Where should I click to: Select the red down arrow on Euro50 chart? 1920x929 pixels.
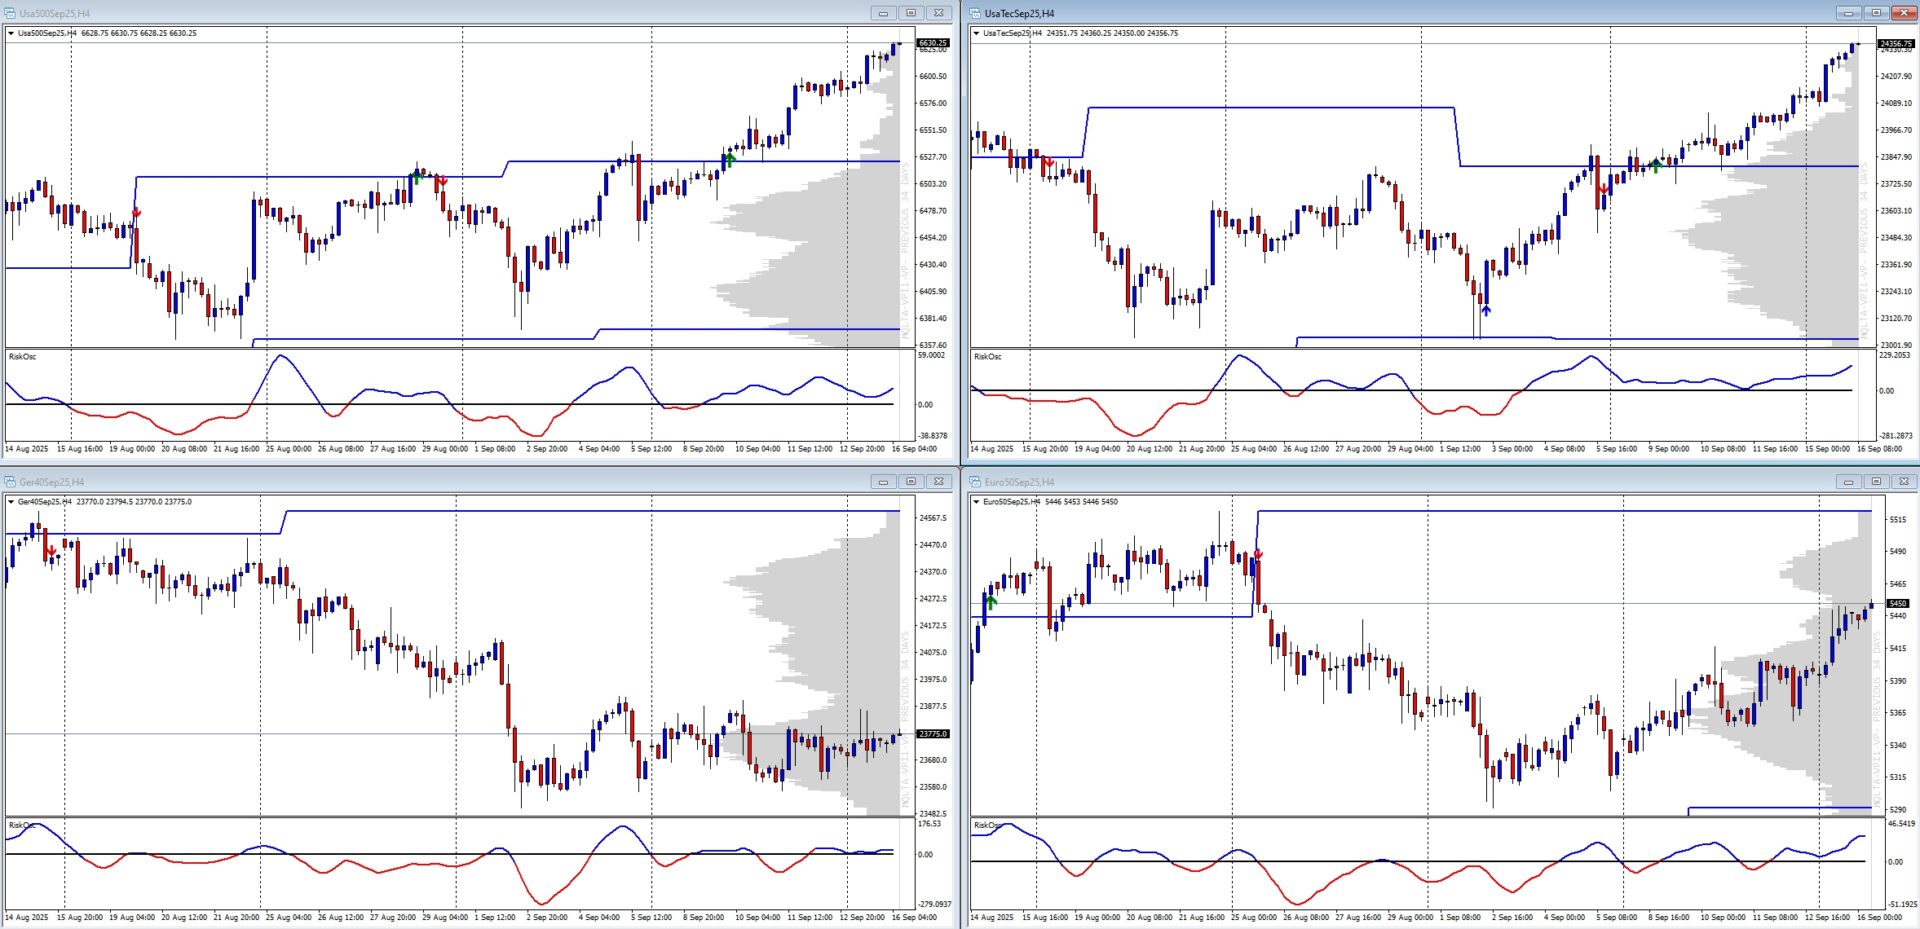coord(1258,554)
